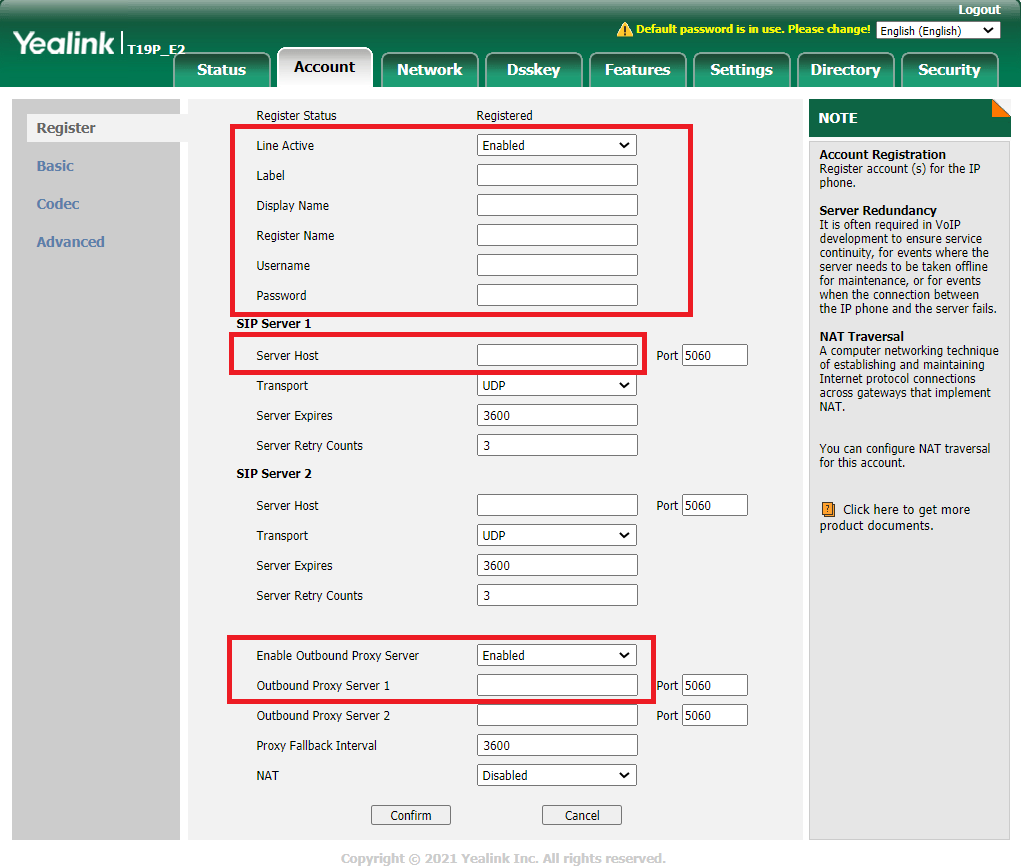Expand the NAT dropdown
Image resolution: width=1021 pixels, height=866 pixels.
[x=556, y=776]
